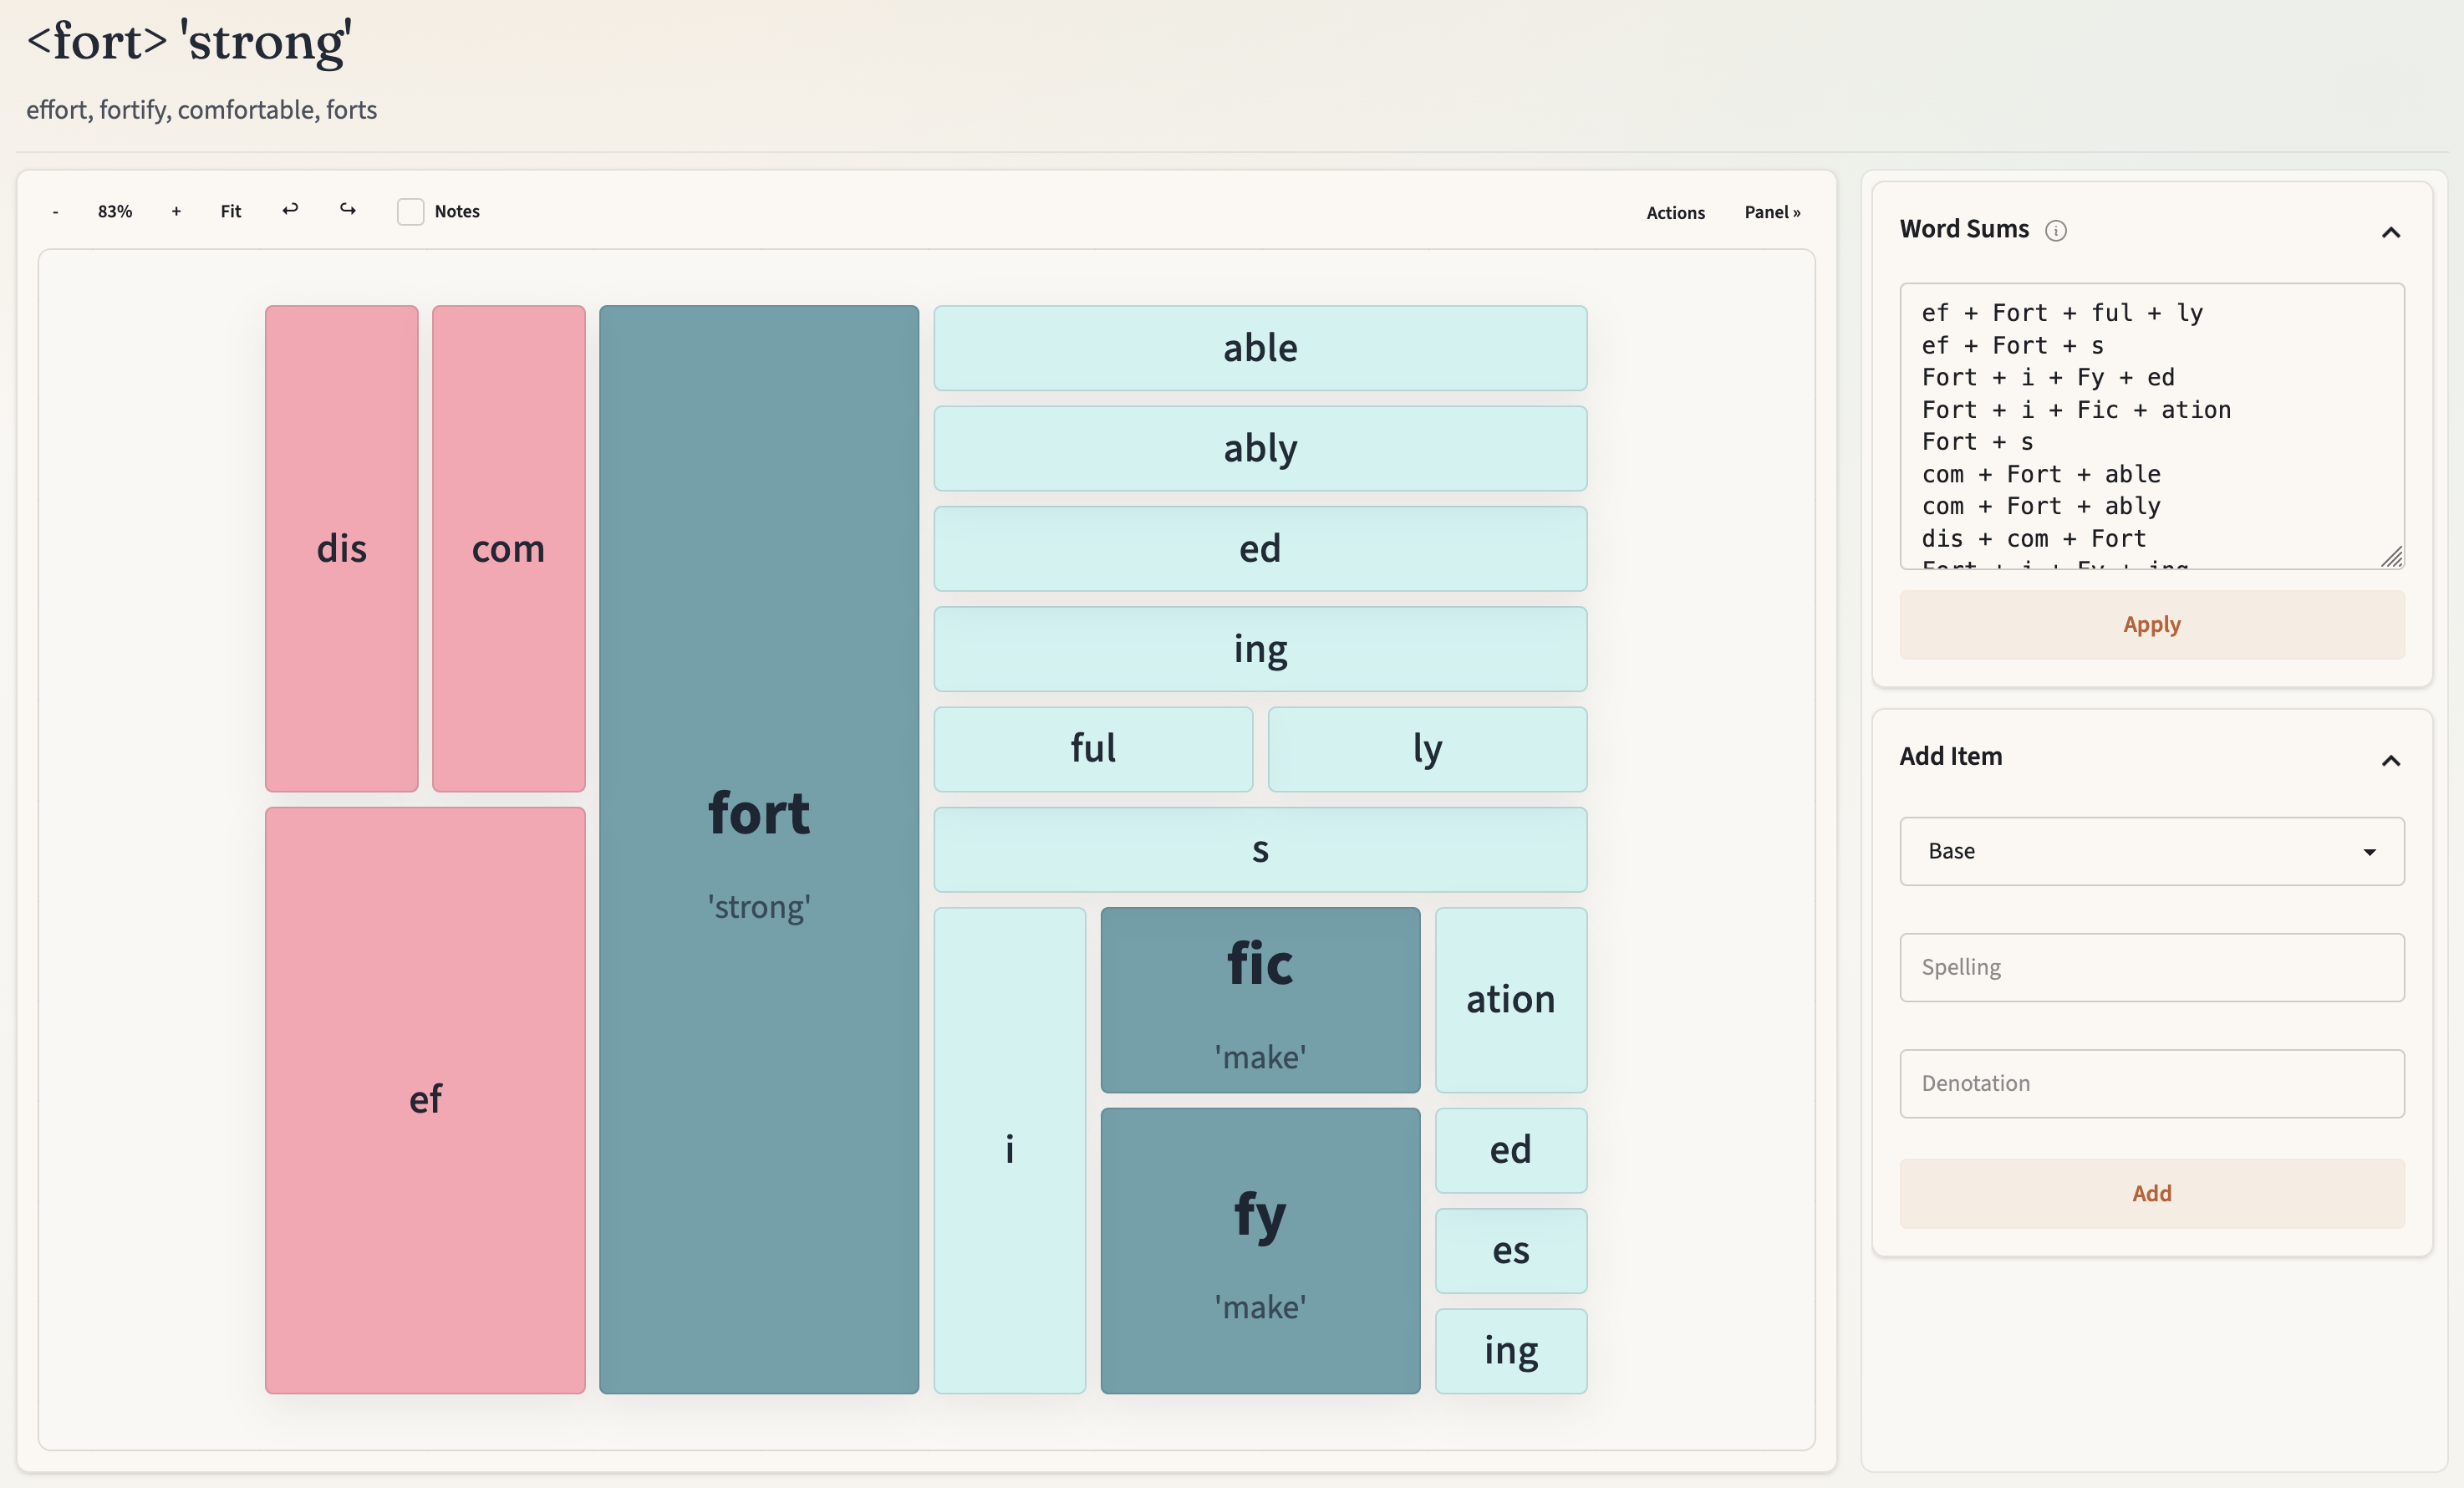Viewport: 2464px width, 1488px height.
Task: Select the 'fy' base block
Action: [x=1260, y=1250]
